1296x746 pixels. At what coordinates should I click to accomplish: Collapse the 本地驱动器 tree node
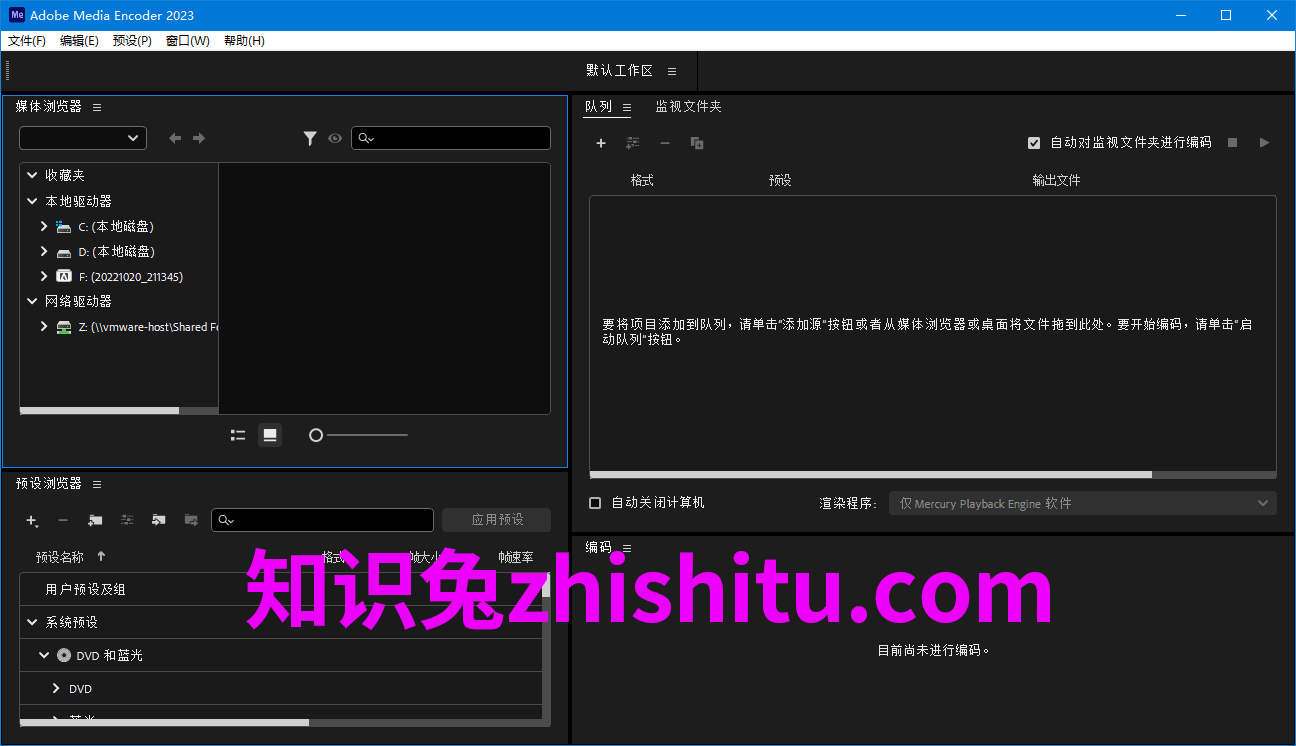click(32, 201)
